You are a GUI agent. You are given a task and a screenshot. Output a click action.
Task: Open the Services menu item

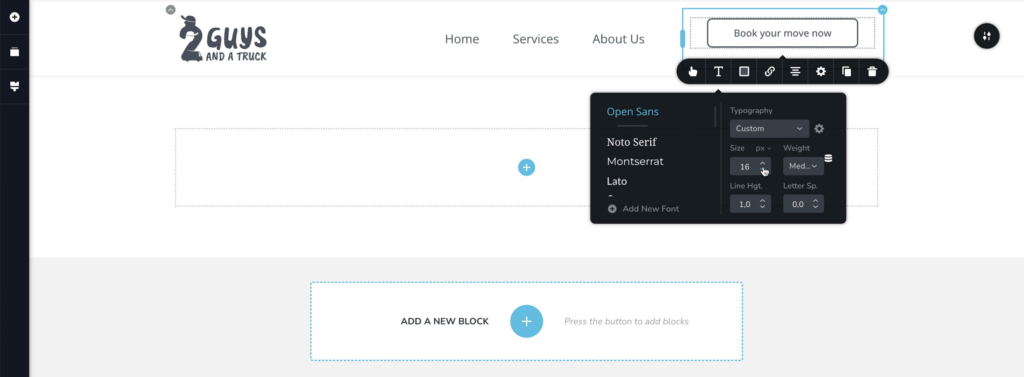pos(536,39)
